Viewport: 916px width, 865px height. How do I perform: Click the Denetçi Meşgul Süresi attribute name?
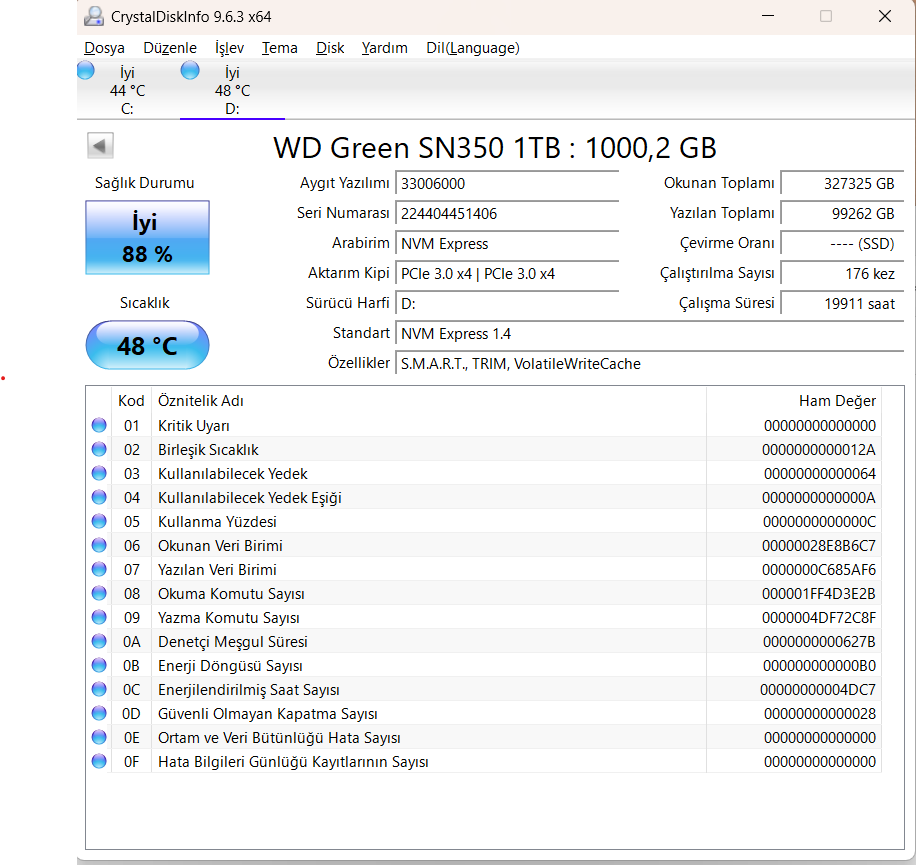pyautogui.click(x=233, y=642)
